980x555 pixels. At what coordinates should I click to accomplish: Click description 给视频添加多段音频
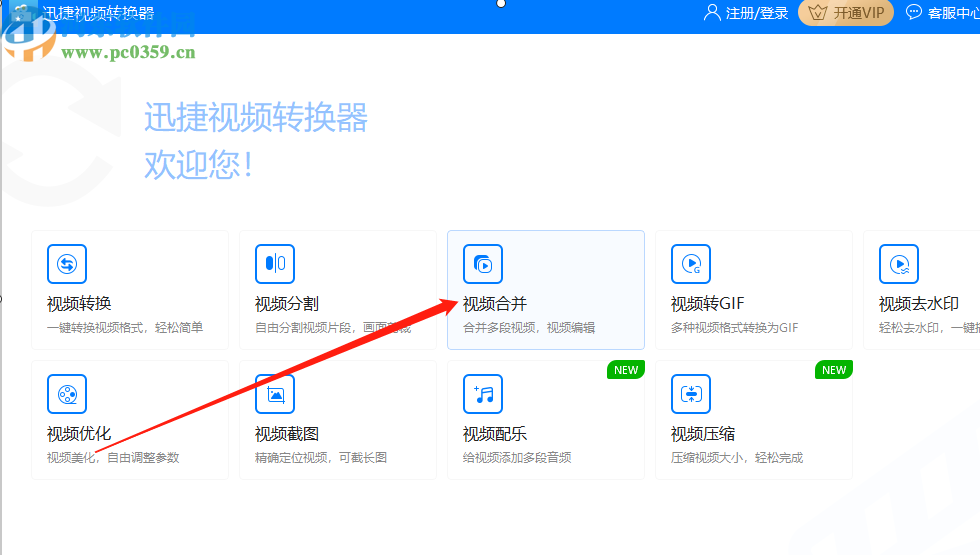[517, 458]
